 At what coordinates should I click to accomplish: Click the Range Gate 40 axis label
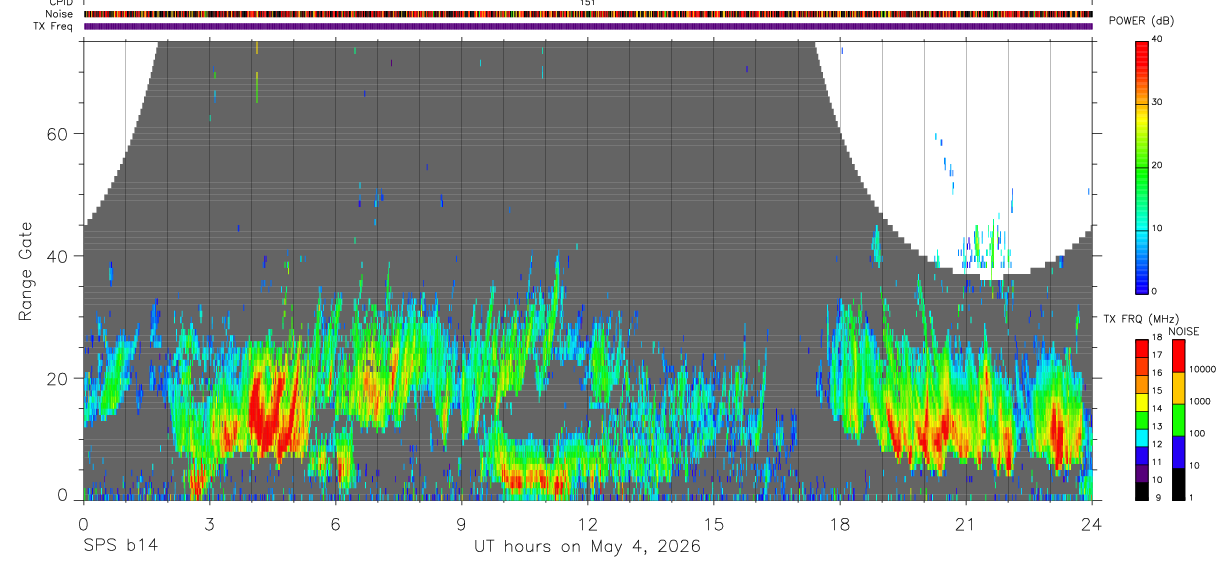point(60,256)
